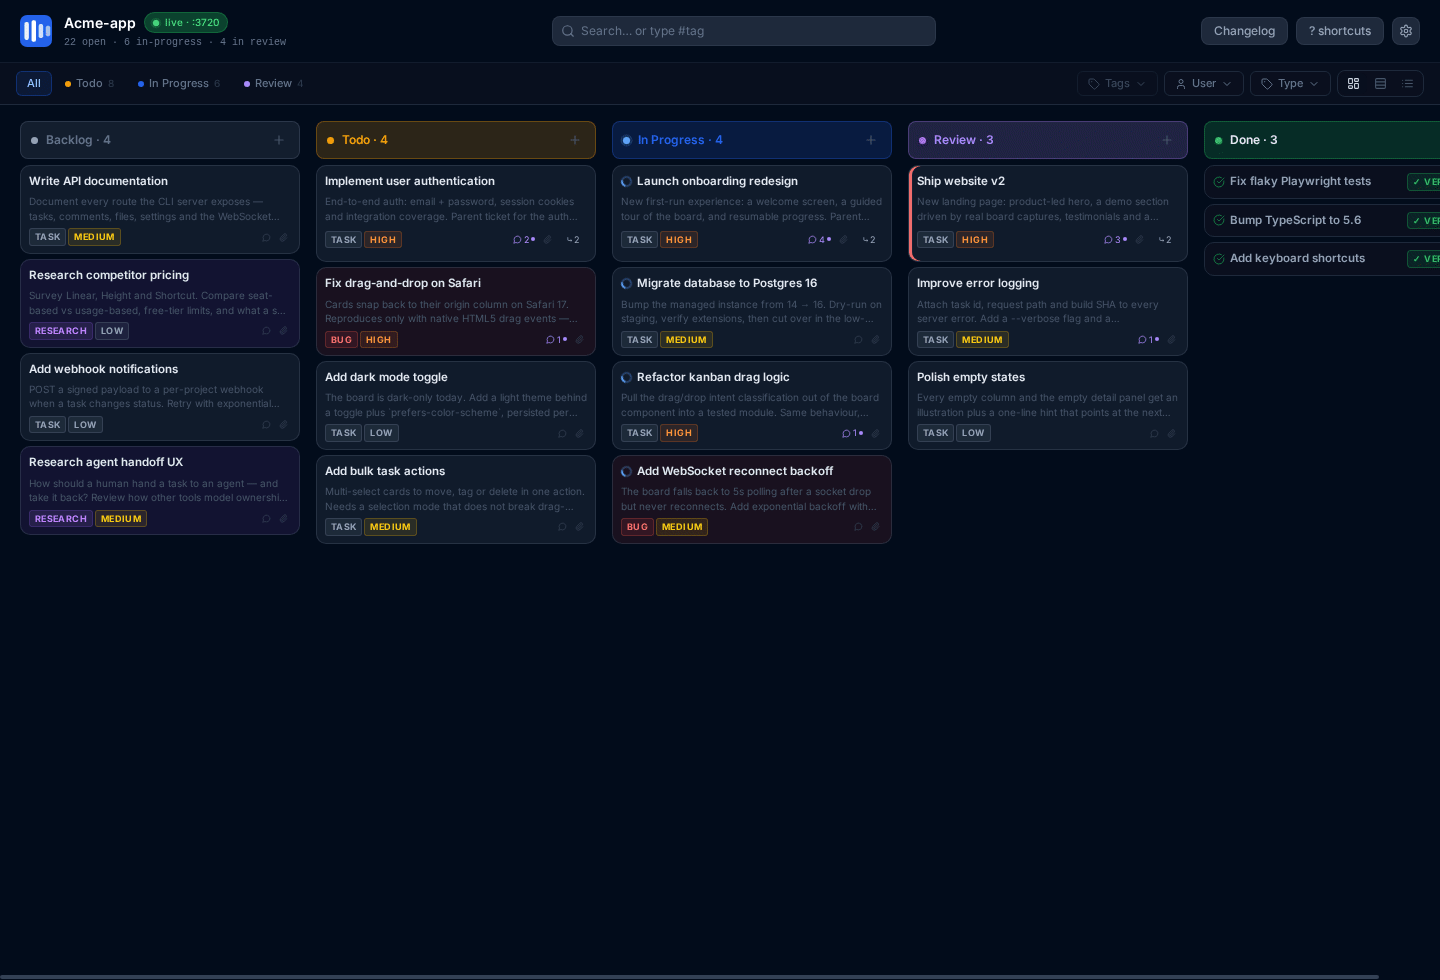Open comments on Launch onboarding redesign card

[x=819, y=240]
